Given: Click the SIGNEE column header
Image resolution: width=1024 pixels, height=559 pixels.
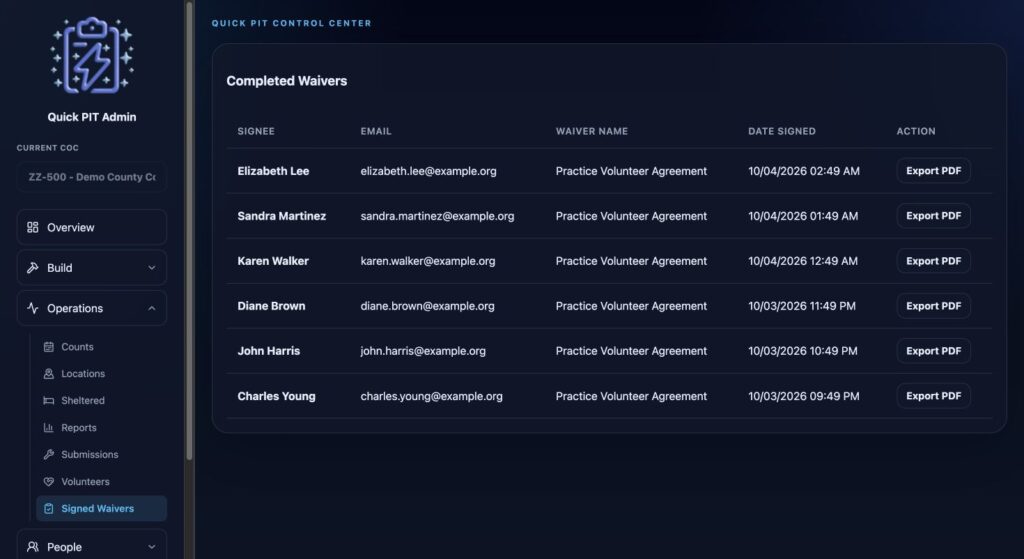Looking at the screenshot, I should click(256, 131).
